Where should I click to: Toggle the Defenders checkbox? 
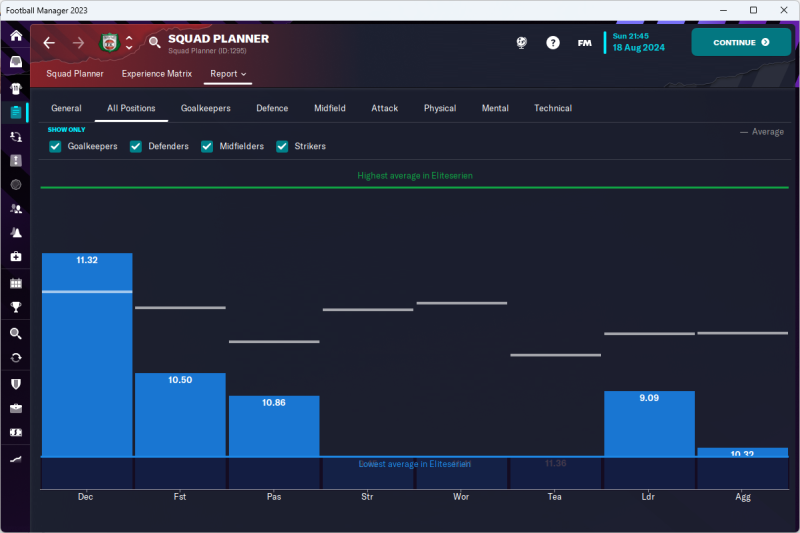click(136, 146)
